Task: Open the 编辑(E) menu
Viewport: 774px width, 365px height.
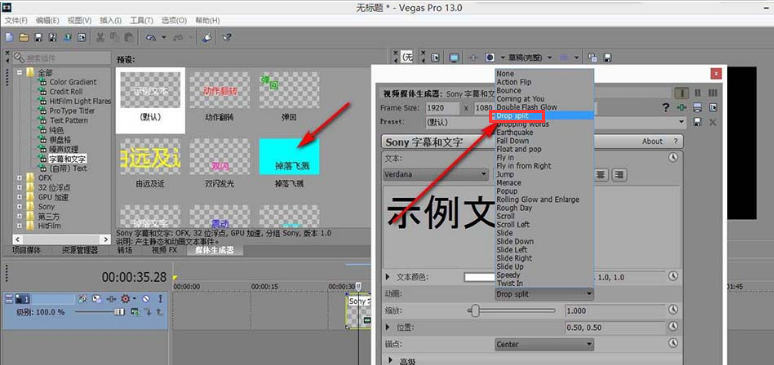Action: click(47, 21)
